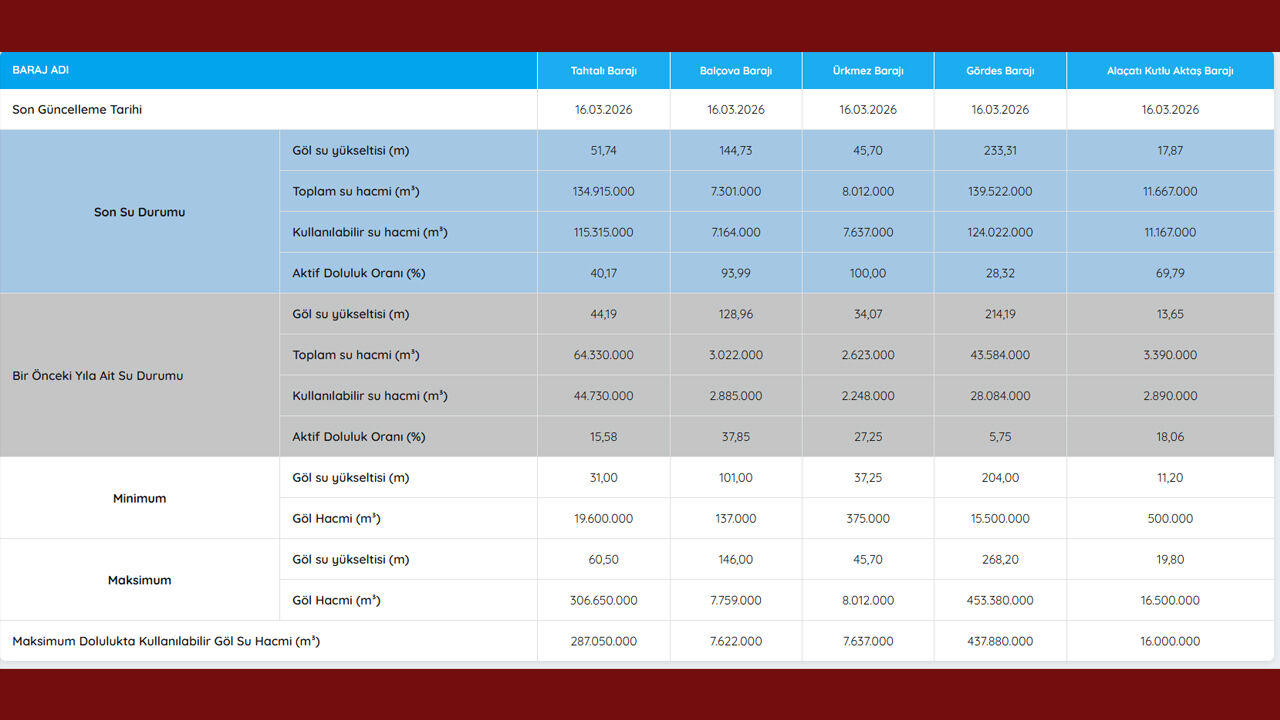Screen dimensions: 1280x720
Task: Click the BARAJ ADI header cell
Action: point(41,71)
